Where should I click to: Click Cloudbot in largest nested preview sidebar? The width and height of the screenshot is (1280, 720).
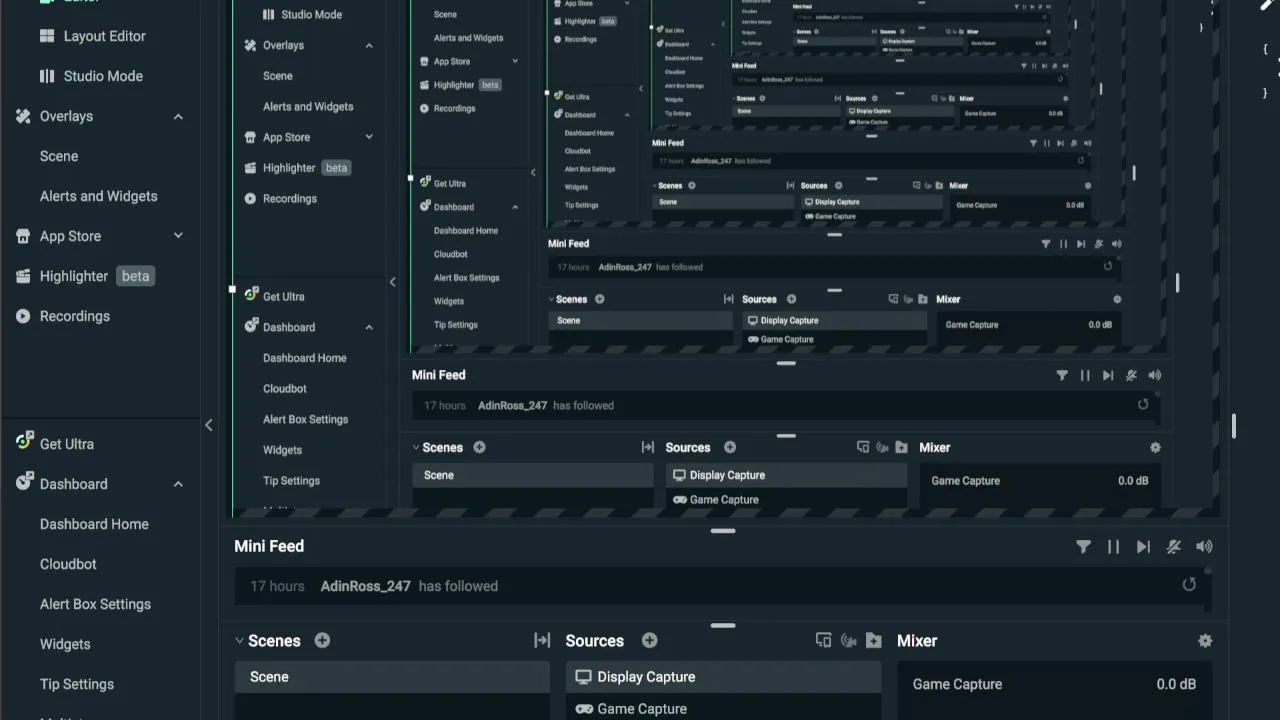click(x=285, y=389)
